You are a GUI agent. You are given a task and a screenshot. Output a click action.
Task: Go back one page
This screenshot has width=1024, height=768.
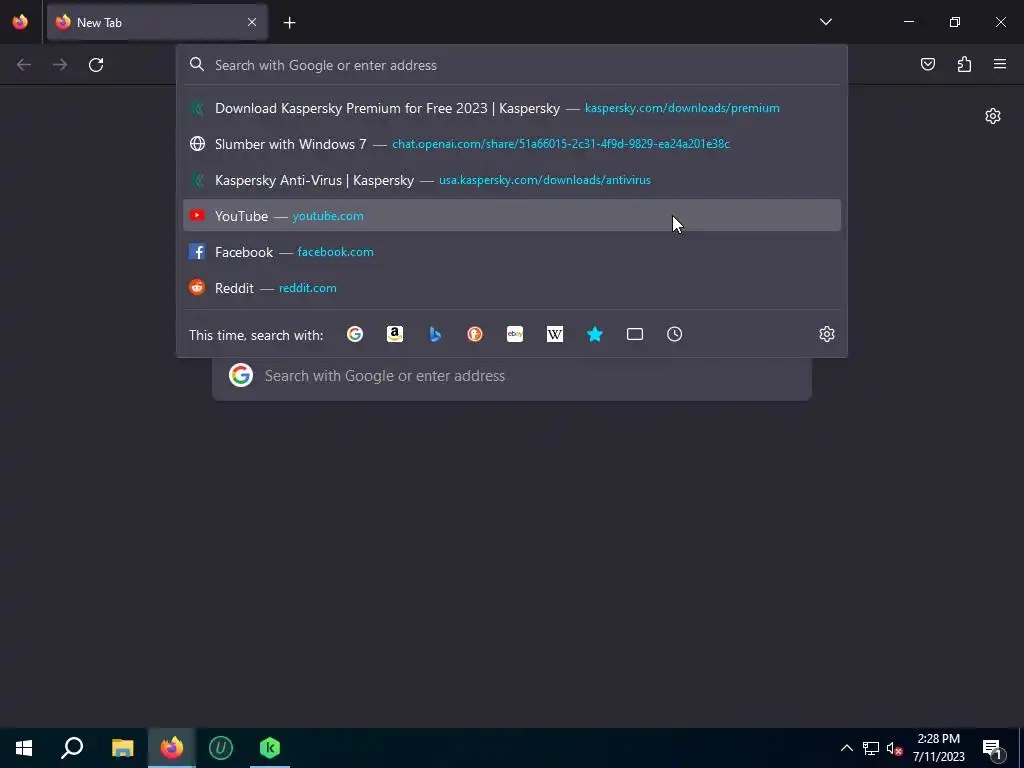coord(24,65)
